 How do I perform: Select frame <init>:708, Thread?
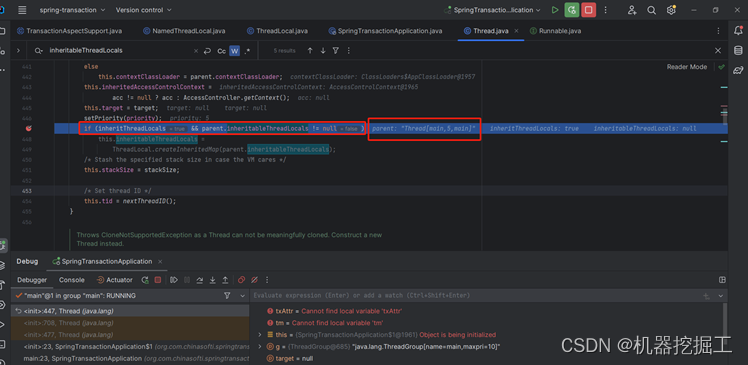click(x=130, y=323)
